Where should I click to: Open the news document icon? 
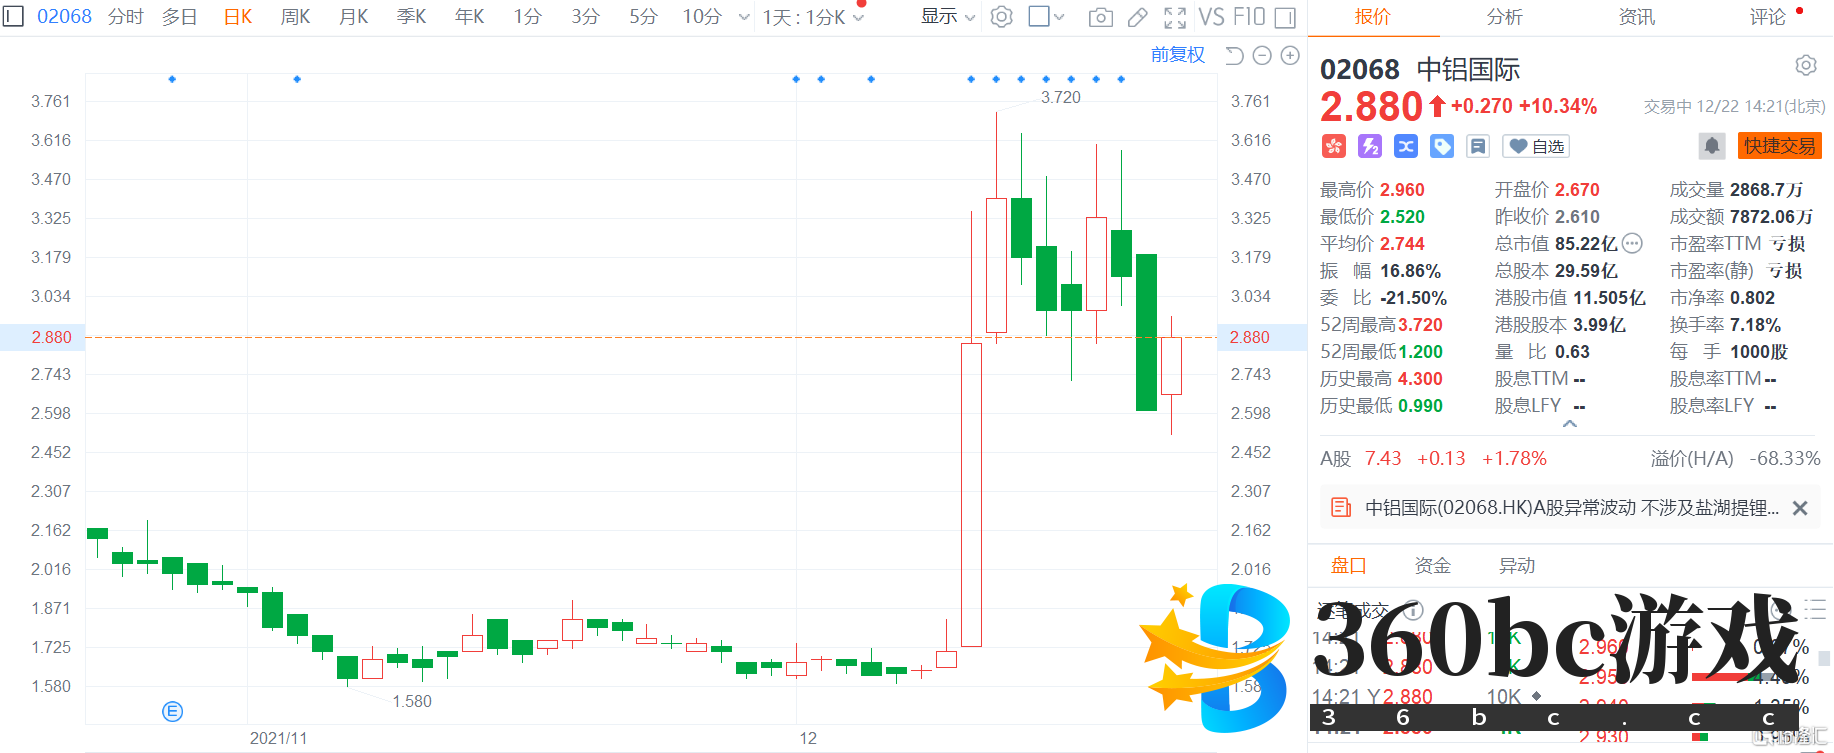pyautogui.click(x=1341, y=508)
